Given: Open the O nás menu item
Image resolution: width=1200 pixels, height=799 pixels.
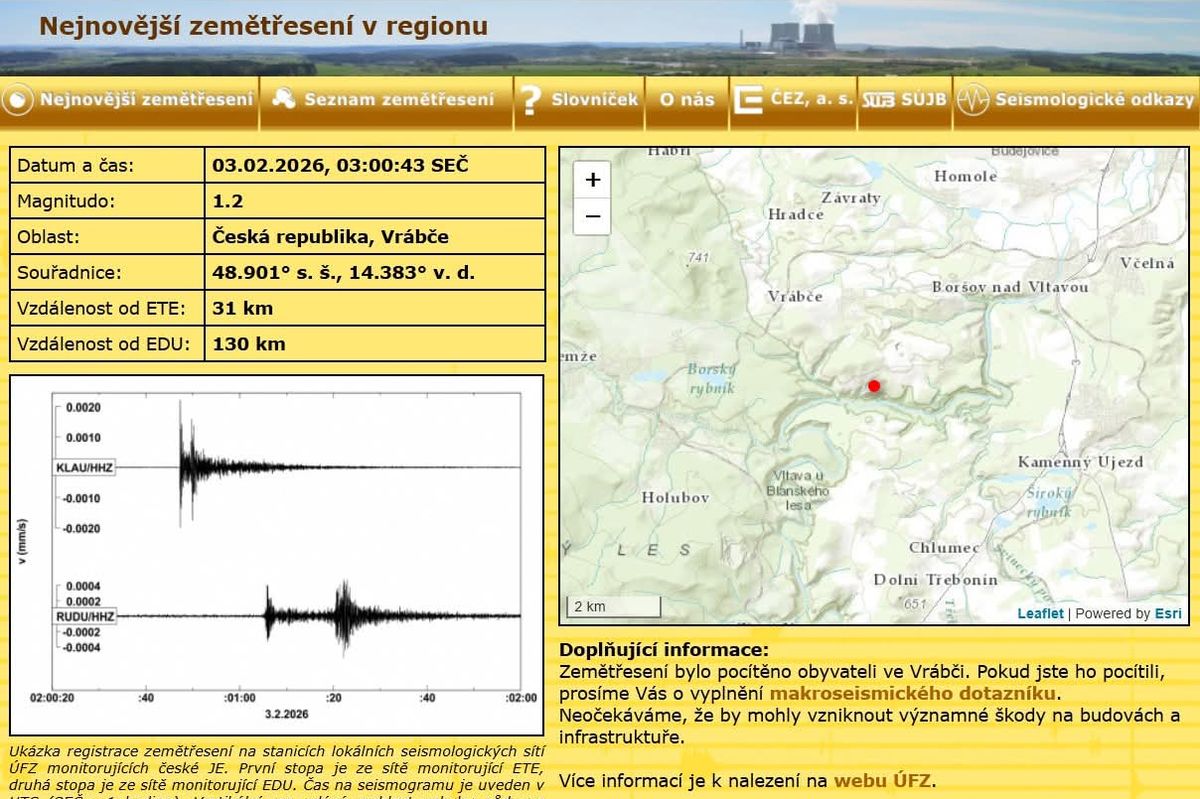Looking at the screenshot, I should (x=687, y=100).
